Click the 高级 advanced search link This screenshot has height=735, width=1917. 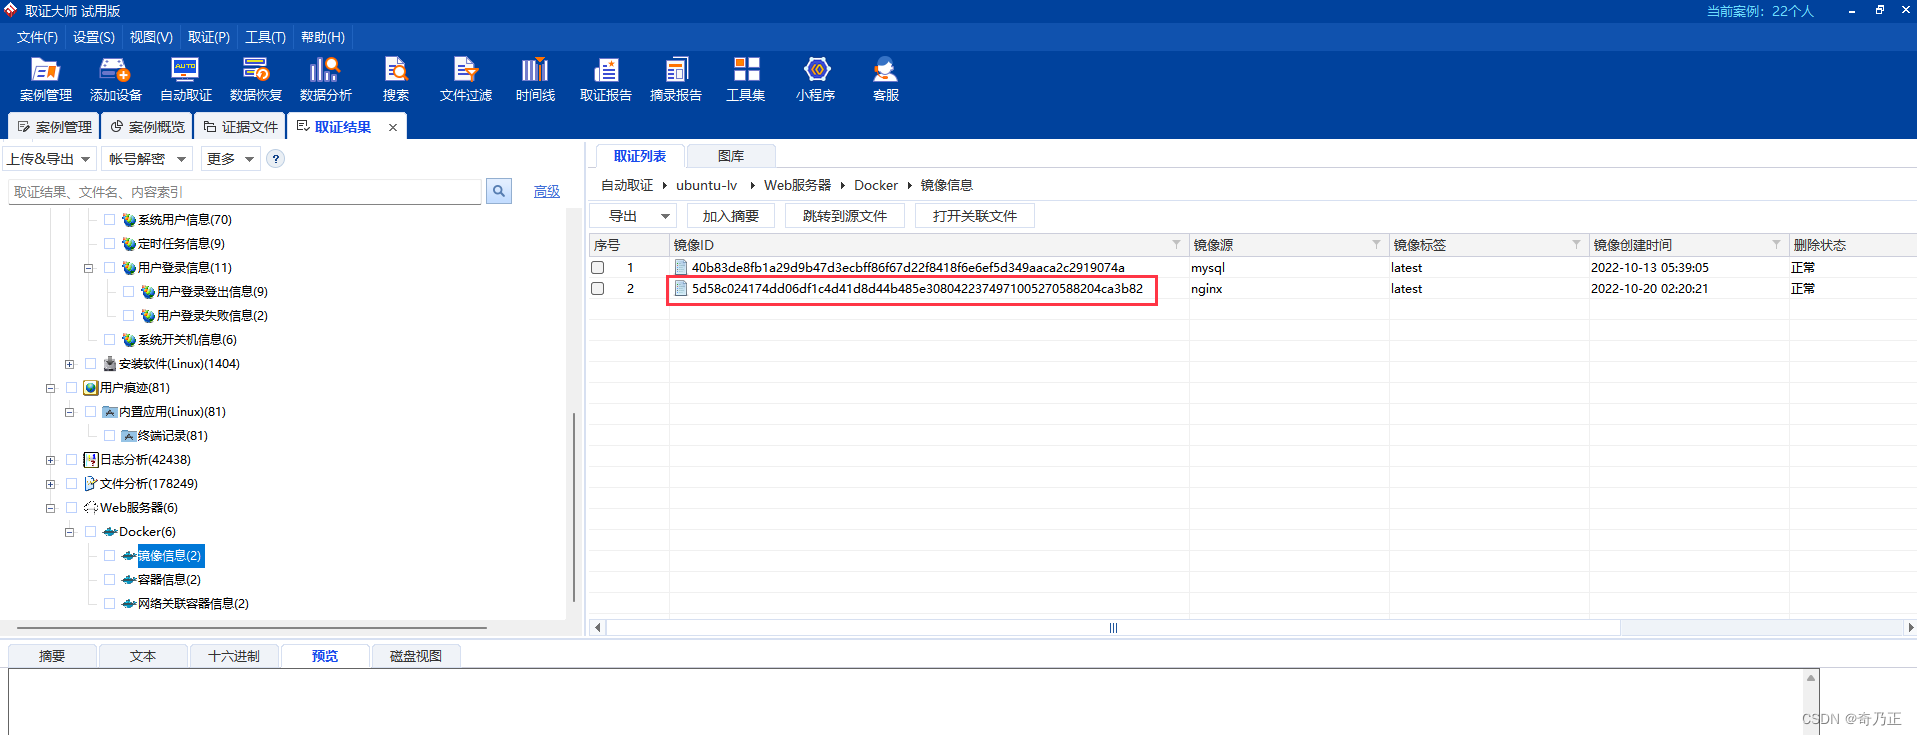coord(546,191)
